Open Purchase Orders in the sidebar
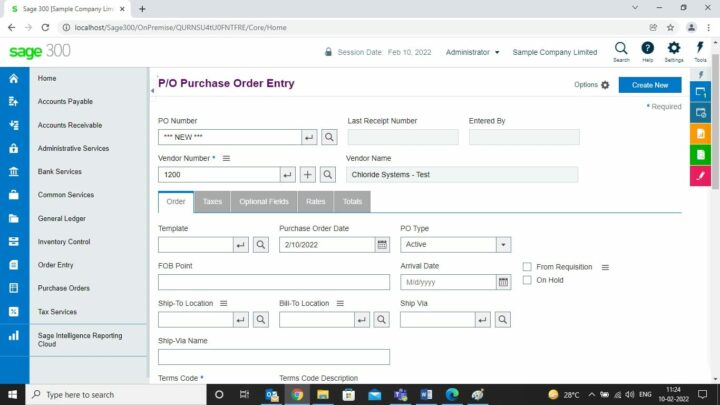The image size is (720, 405). pyautogui.click(x=64, y=288)
